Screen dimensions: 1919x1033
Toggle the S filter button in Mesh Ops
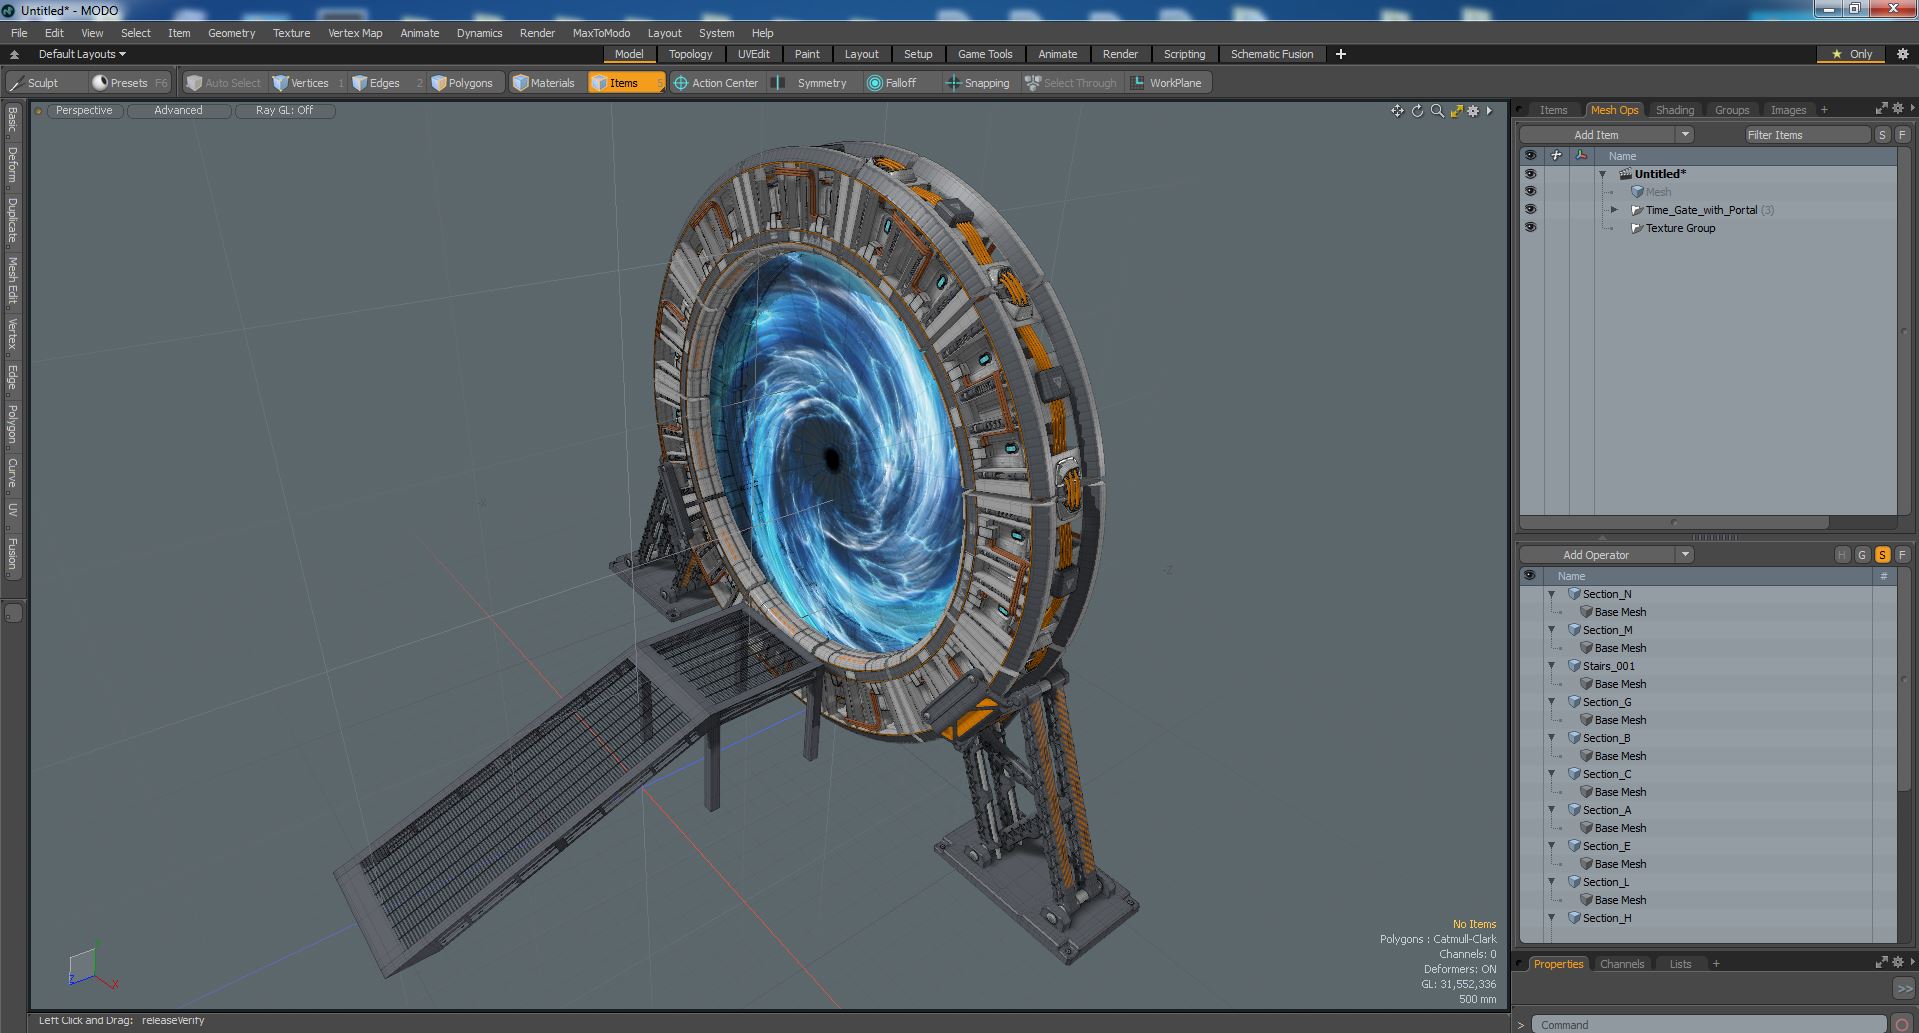click(x=1882, y=555)
